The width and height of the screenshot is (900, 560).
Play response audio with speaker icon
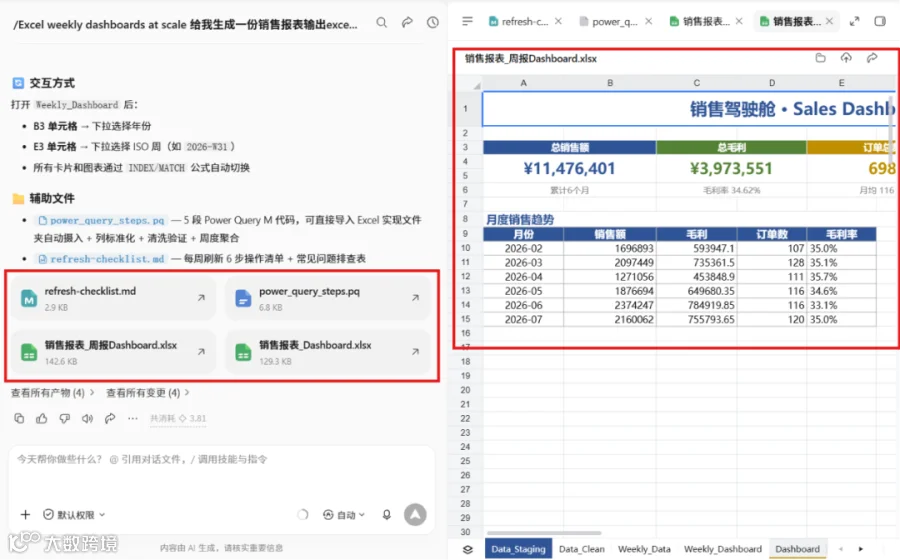click(87, 418)
